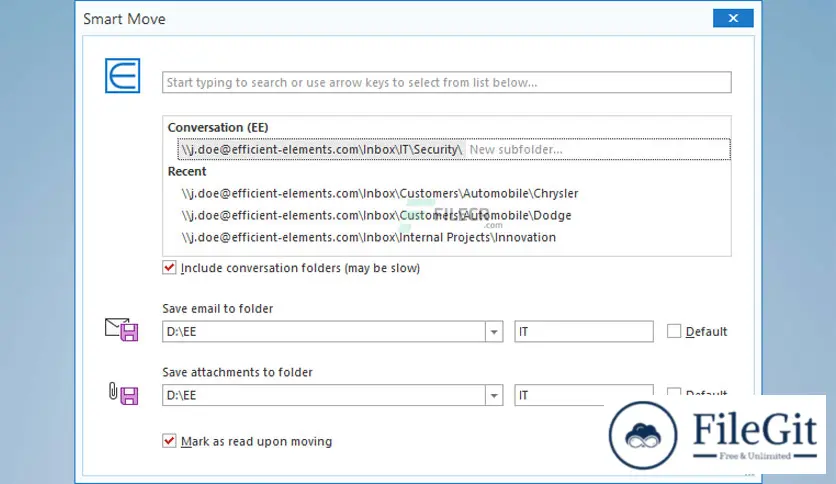836x484 pixels.
Task: Select the Inbox\IT\Security conversation folder
Action: tap(321, 150)
